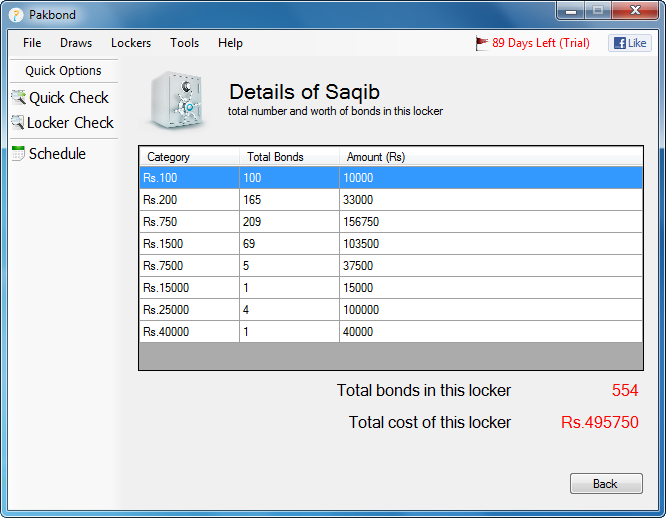Sort by Amount (Rs) column header
666x518 pixels.
491,157
